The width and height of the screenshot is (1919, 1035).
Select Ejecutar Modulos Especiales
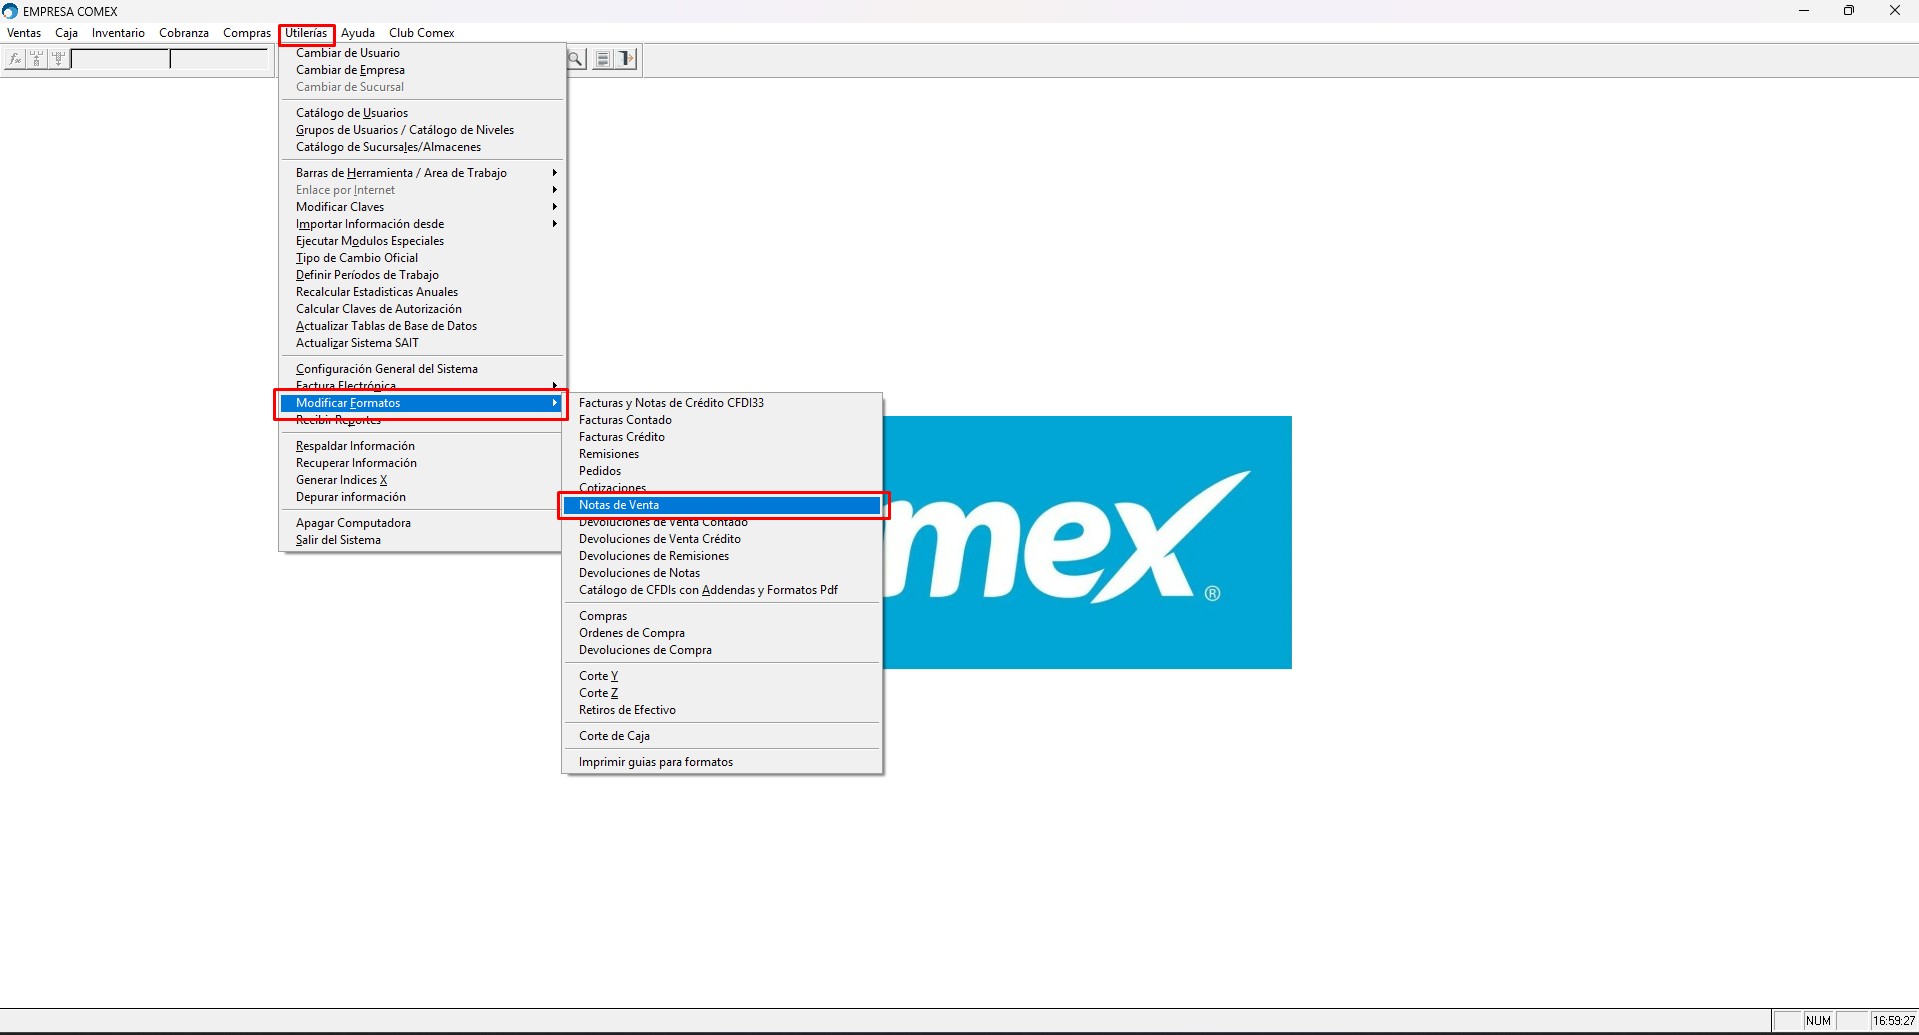point(422,241)
